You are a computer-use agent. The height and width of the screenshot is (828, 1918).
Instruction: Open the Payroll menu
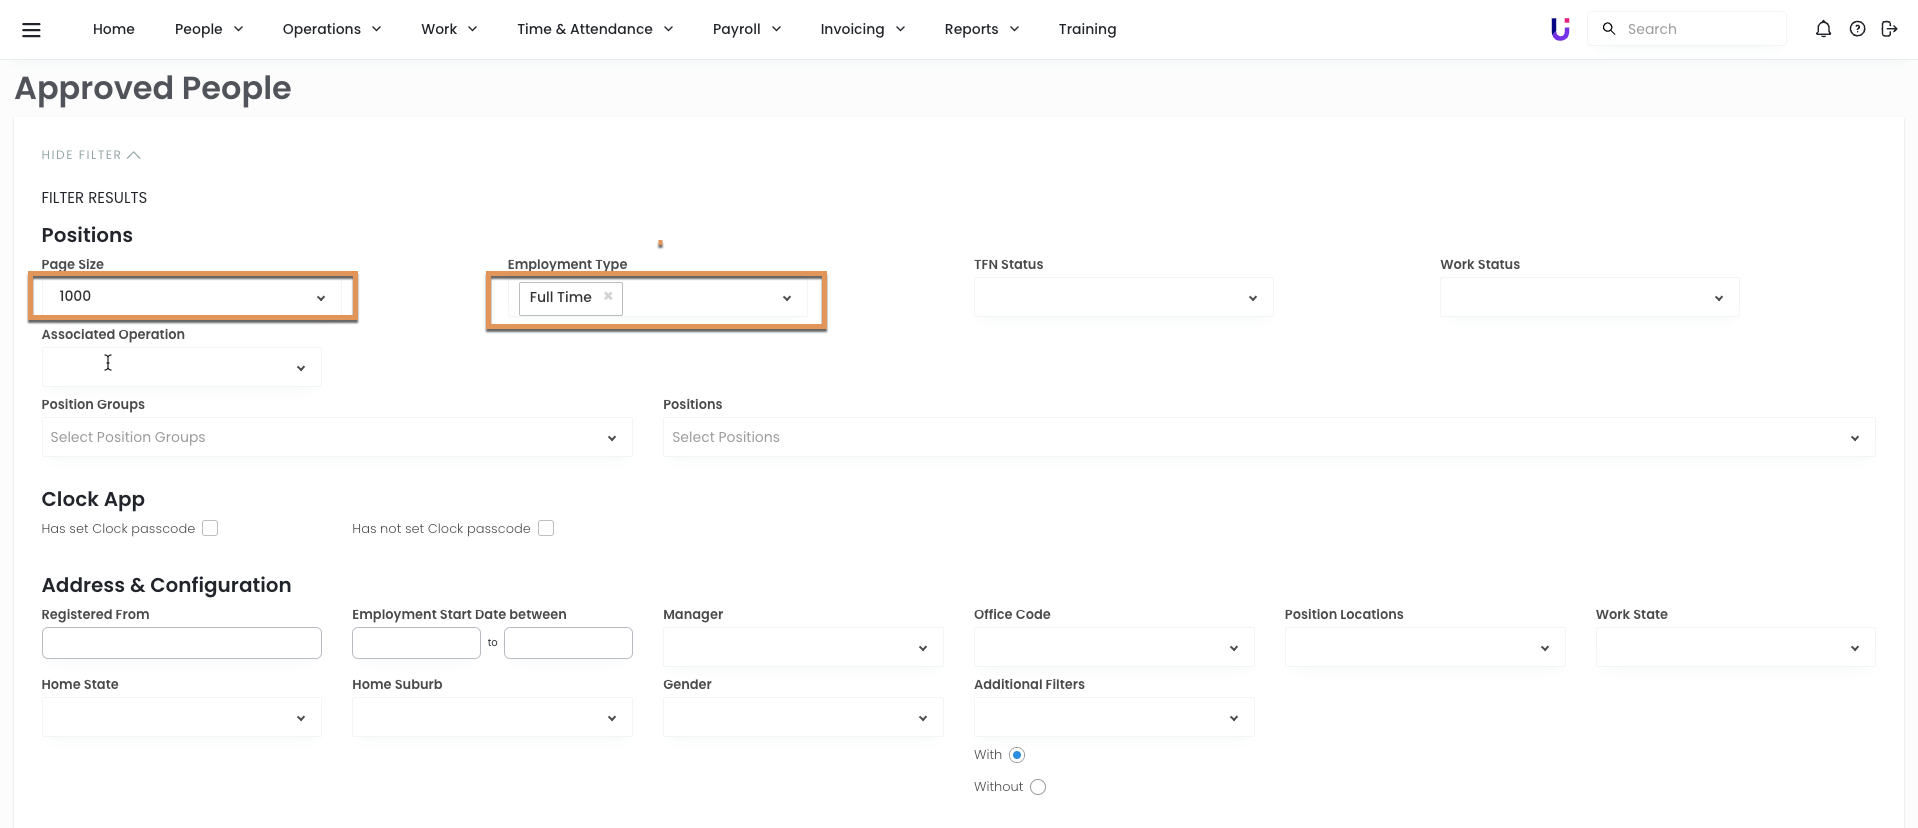(x=746, y=29)
